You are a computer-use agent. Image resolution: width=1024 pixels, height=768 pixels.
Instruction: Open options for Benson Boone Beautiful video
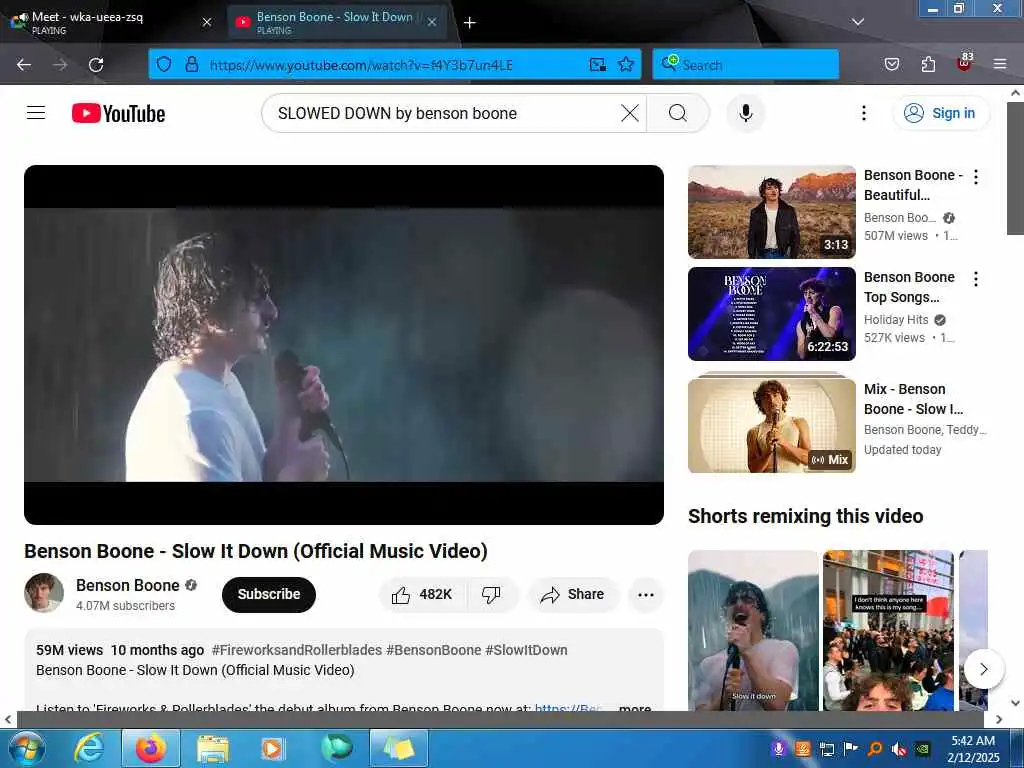pos(976,176)
